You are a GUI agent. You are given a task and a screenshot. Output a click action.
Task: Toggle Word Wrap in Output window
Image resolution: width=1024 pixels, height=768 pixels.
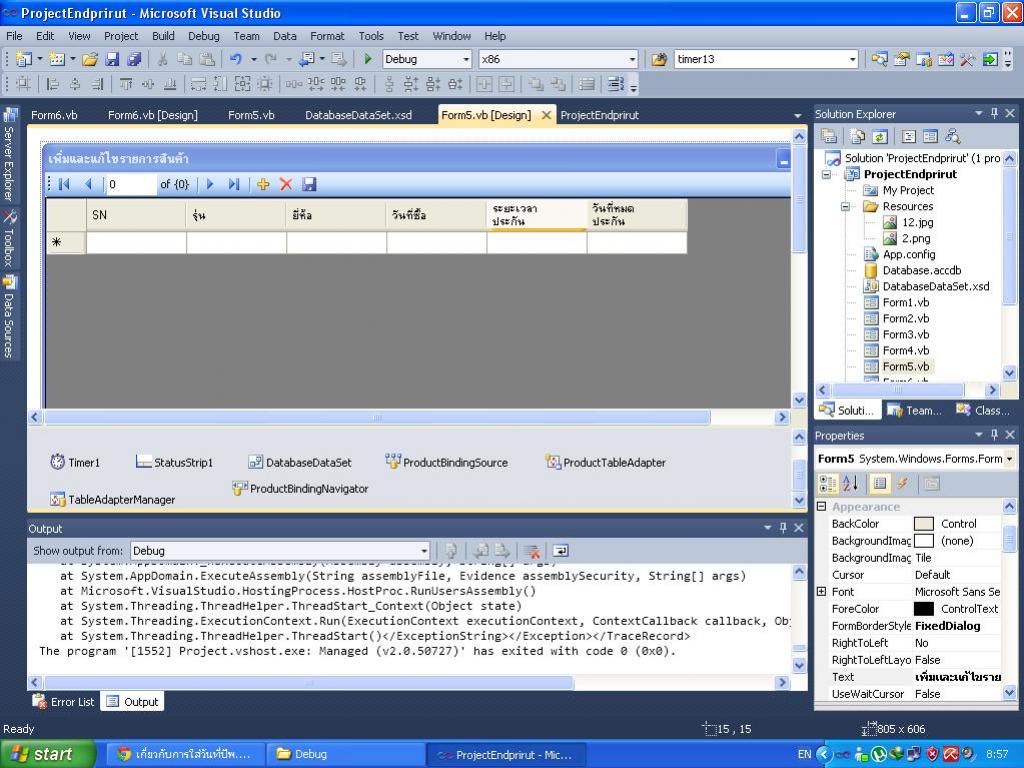coord(561,550)
